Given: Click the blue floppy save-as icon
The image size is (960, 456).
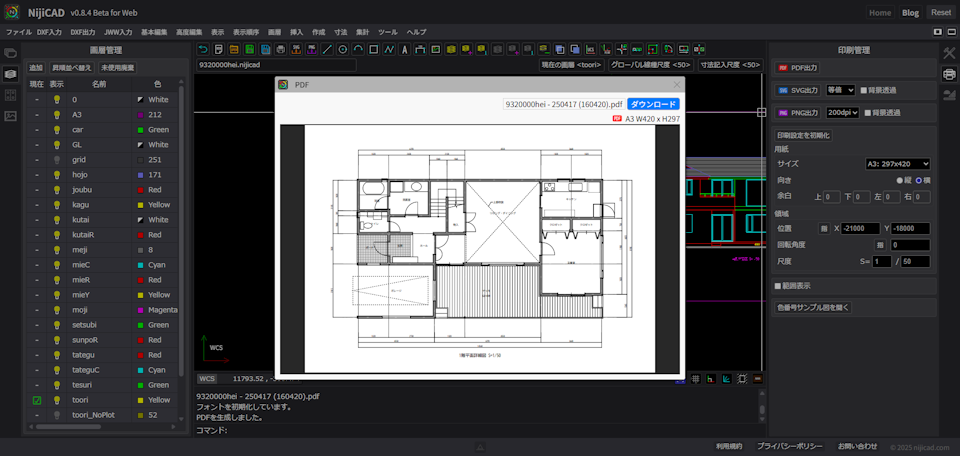Looking at the screenshot, I should pyautogui.click(x=265, y=50).
